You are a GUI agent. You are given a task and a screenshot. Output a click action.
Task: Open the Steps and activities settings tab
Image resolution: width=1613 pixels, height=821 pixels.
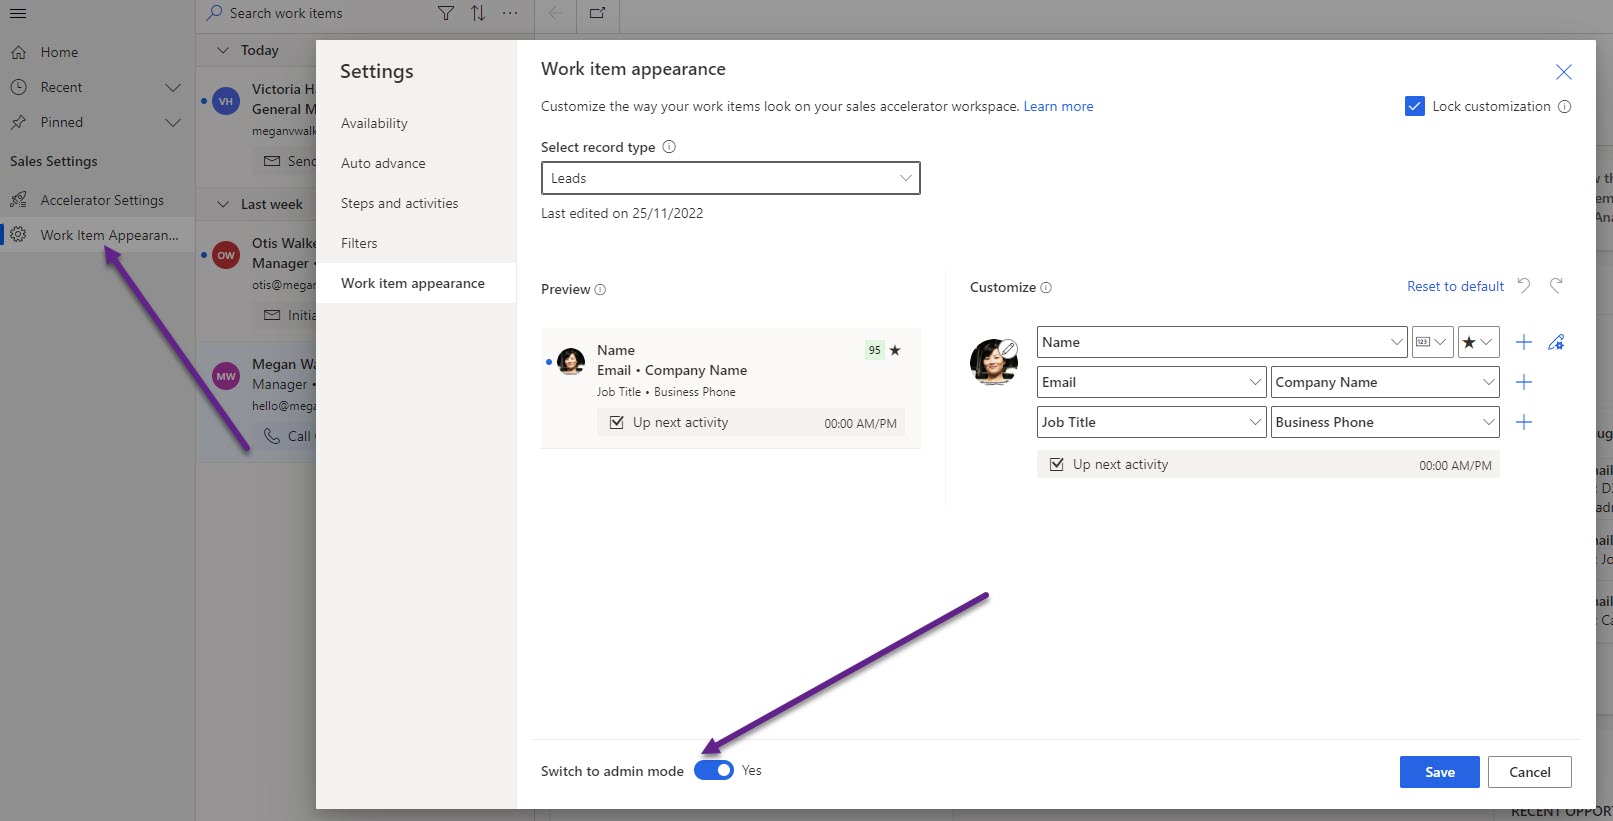[399, 203]
